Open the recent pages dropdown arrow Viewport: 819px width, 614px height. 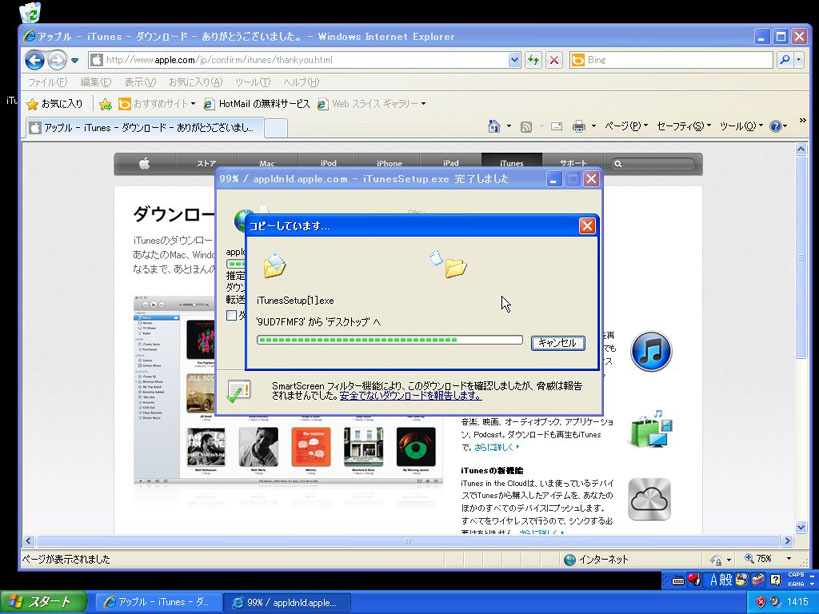tap(75, 61)
